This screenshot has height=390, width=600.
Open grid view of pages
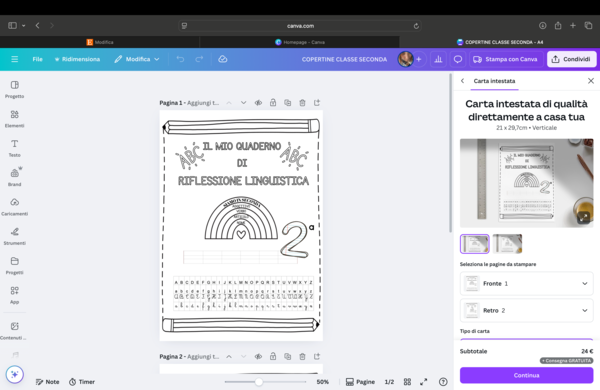(407, 382)
